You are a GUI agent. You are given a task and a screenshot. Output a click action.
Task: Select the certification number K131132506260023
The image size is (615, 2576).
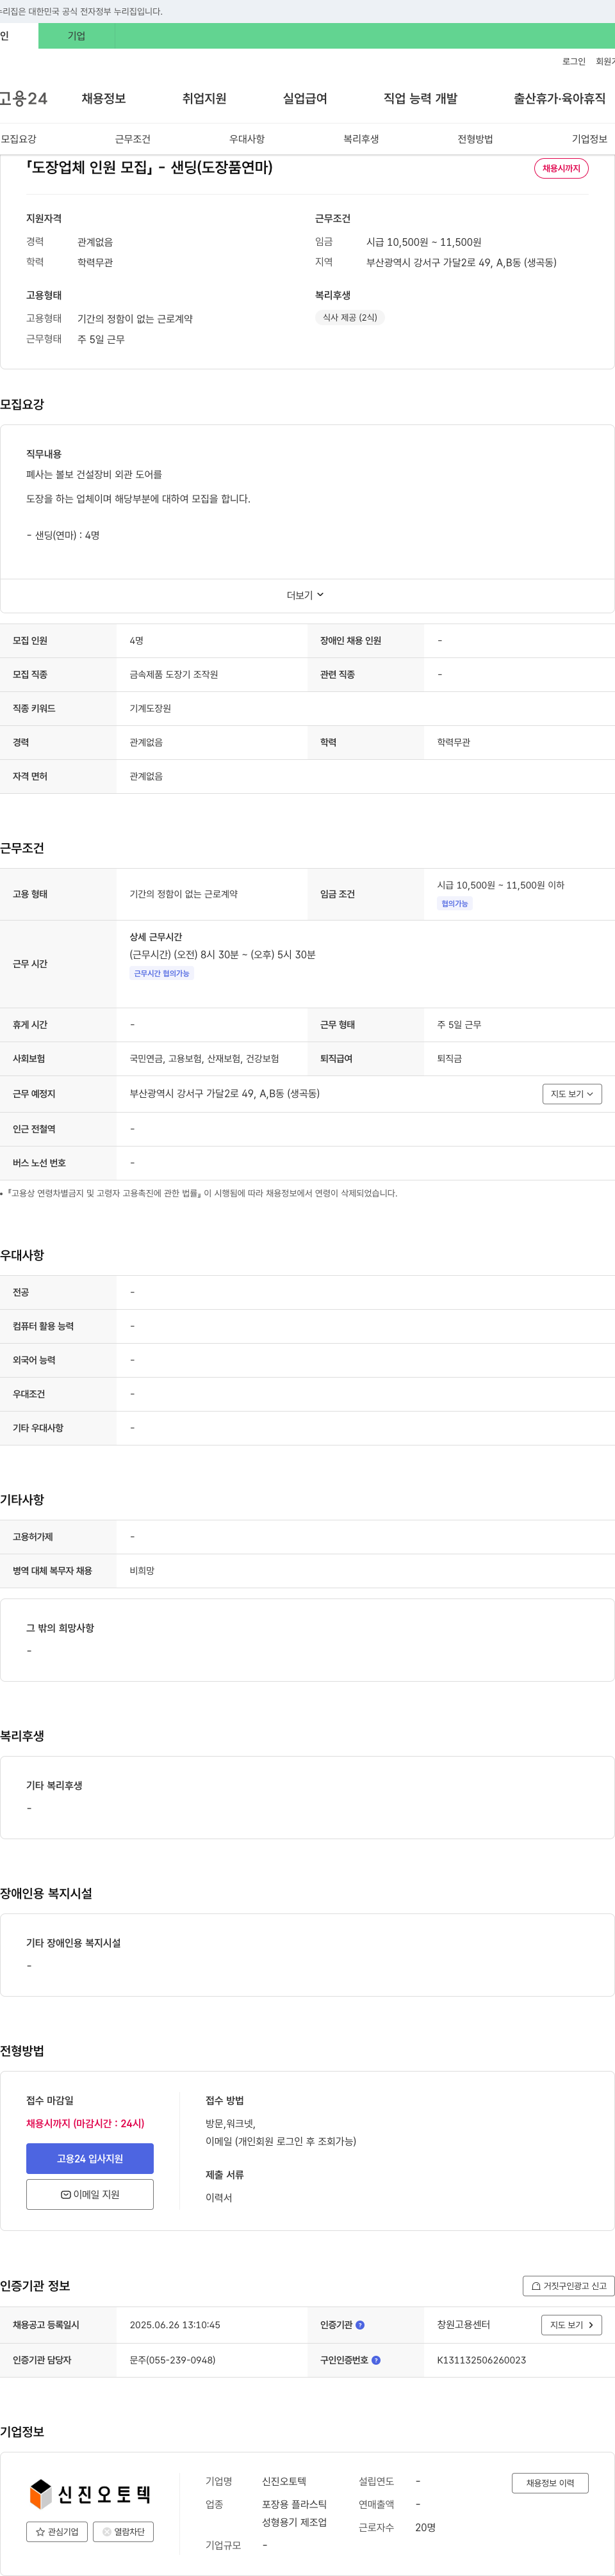(x=481, y=2360)
